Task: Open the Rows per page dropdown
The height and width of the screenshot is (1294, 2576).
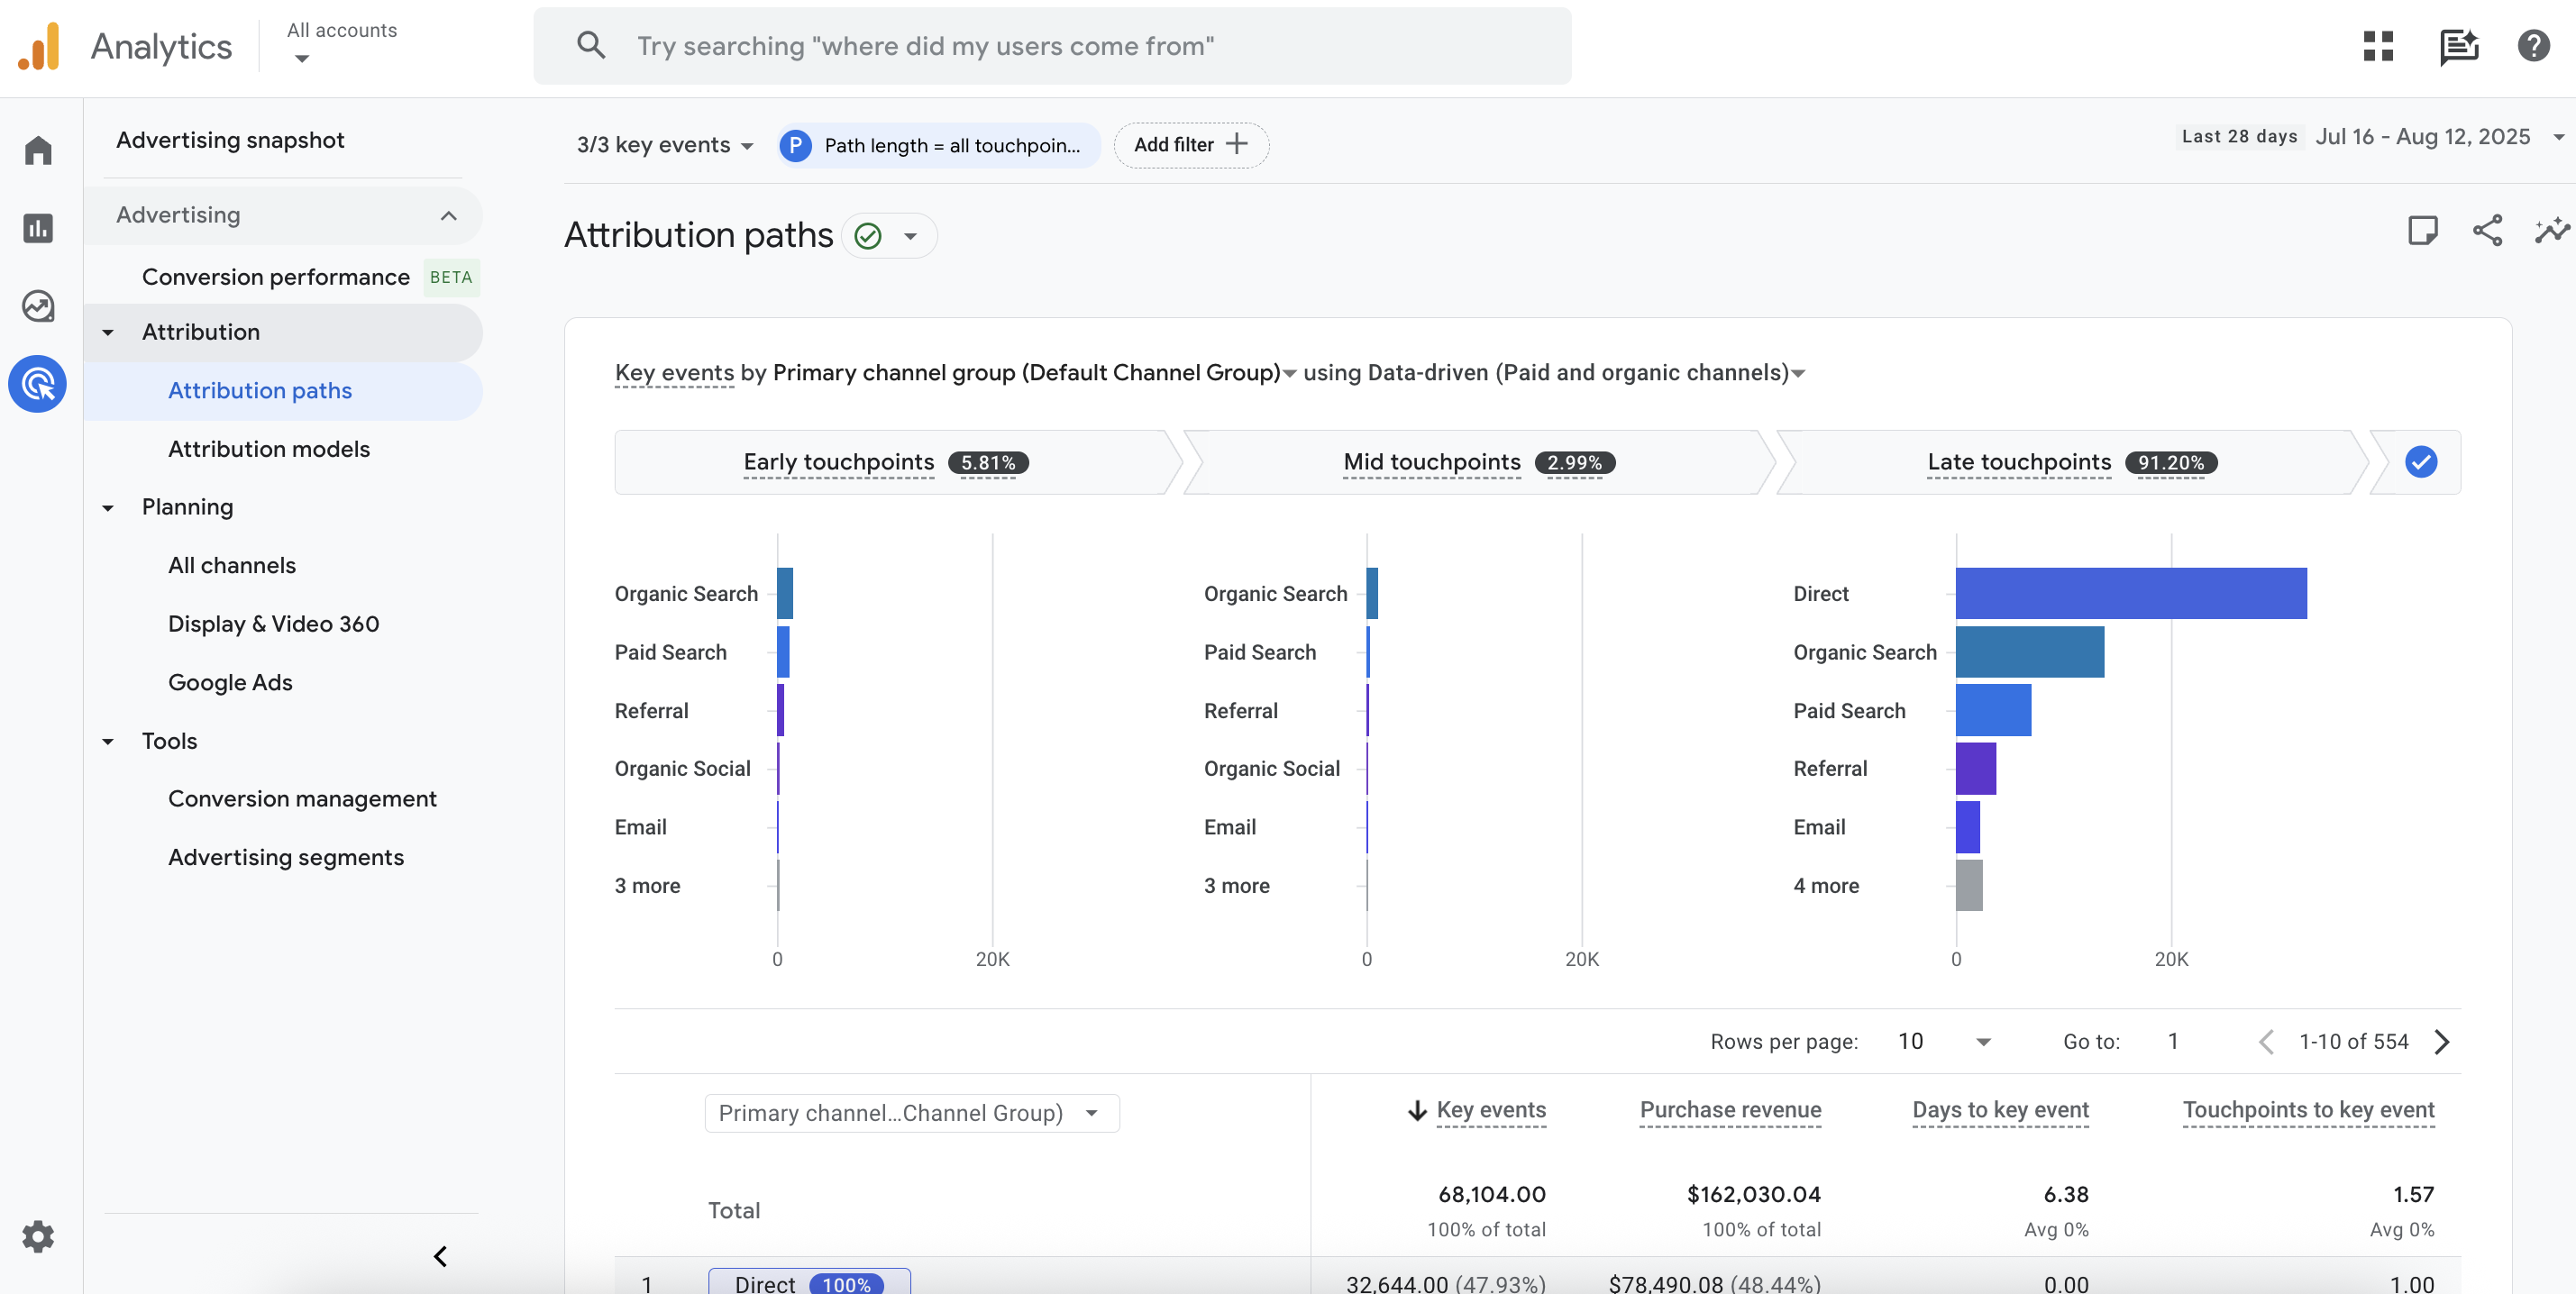Action: (x=1944, y=1042)
